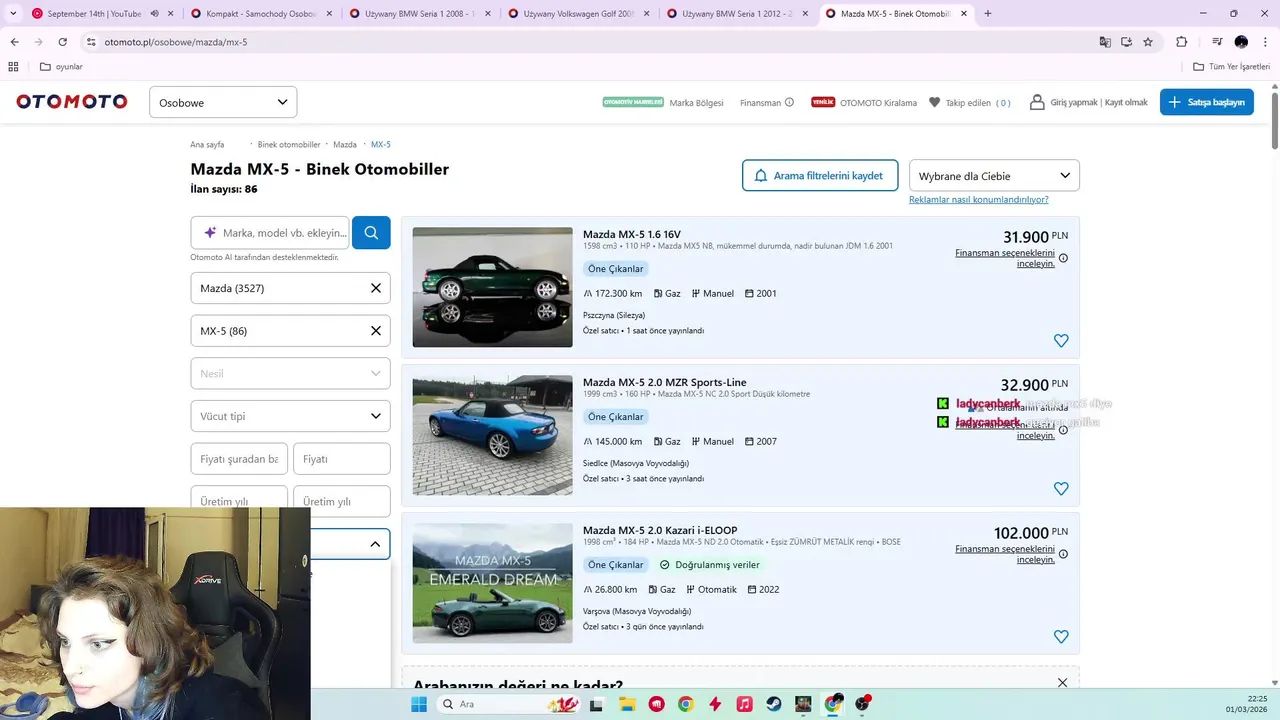Screen dimensions: 1280x720
Task: Click the info icon beside the 102.000 PLN price
Action: (1063, 554)
